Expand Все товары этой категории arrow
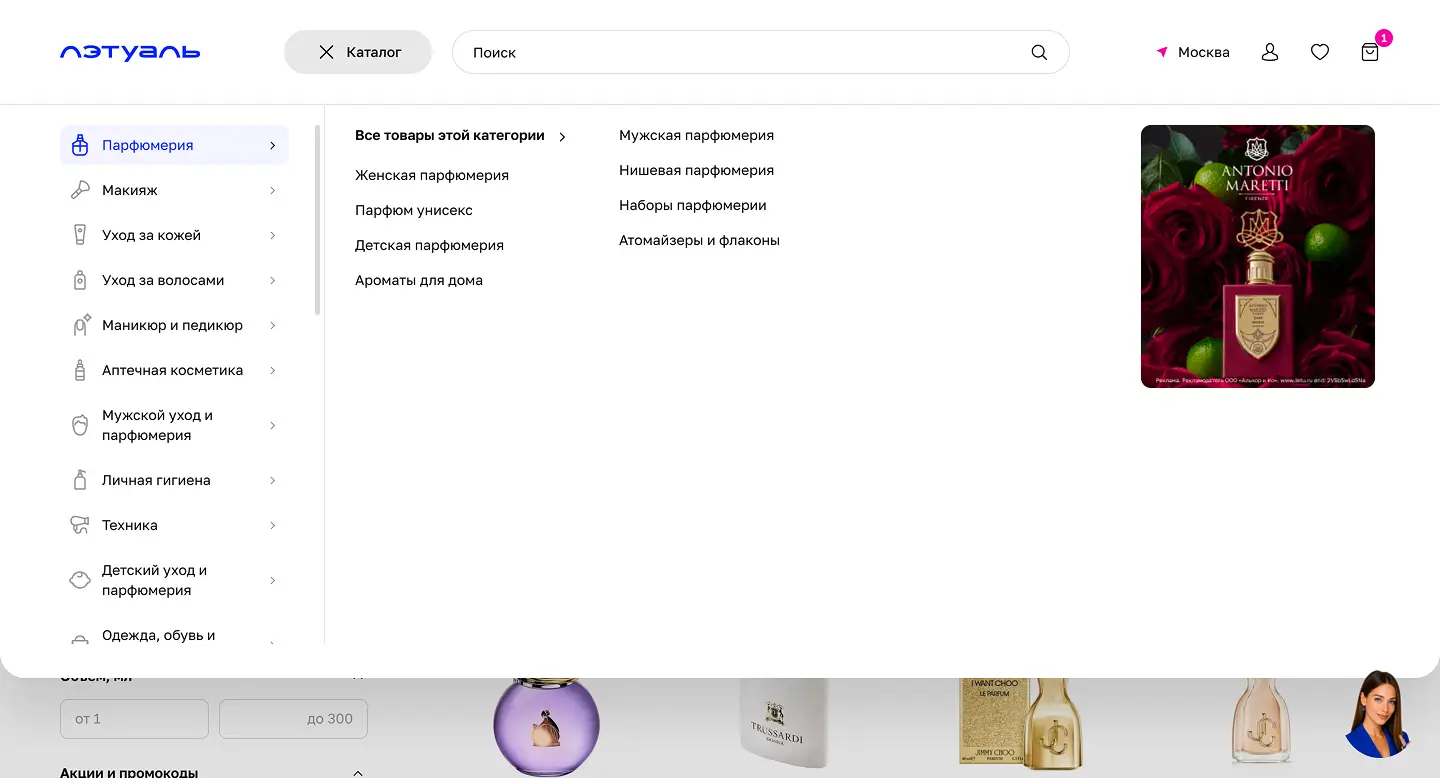 [x=562, y=136]
